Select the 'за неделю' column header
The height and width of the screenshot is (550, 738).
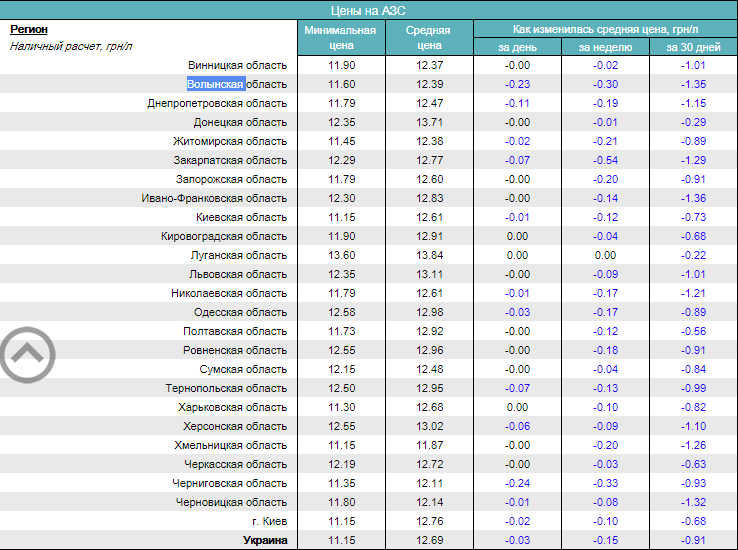click(x=605, y=47)
